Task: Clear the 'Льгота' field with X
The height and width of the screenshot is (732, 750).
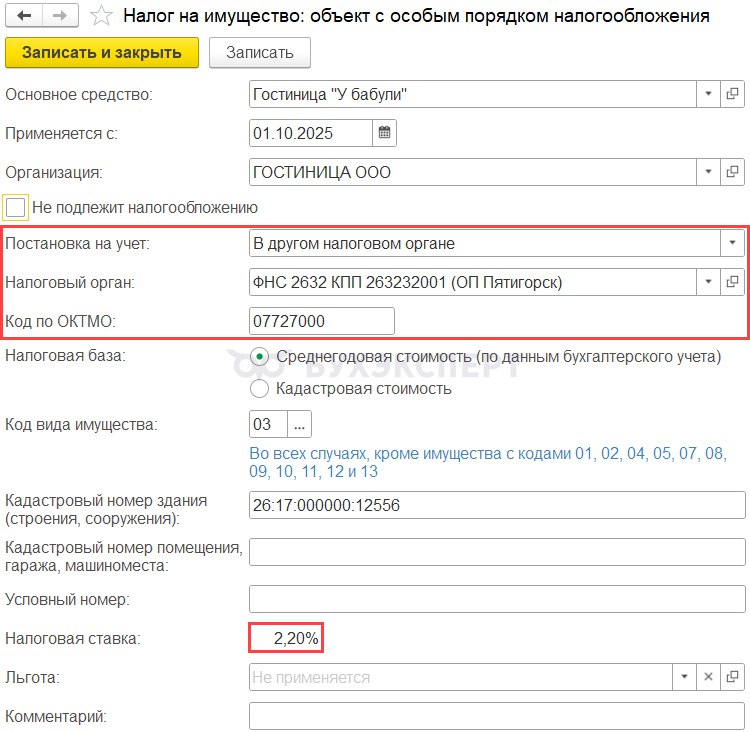Action: (x=708, y=677)
